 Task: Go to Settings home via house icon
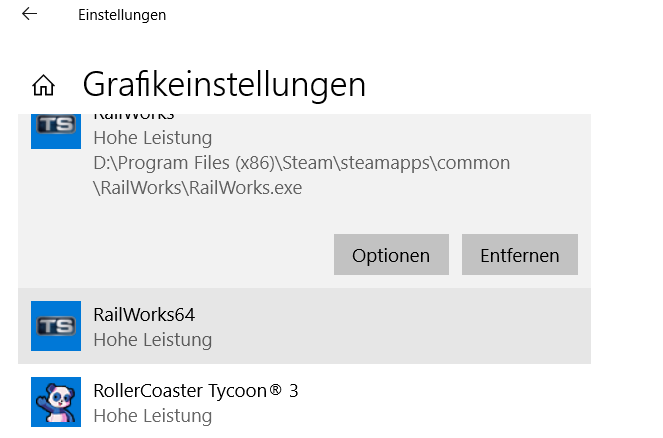tap(44, 85)
